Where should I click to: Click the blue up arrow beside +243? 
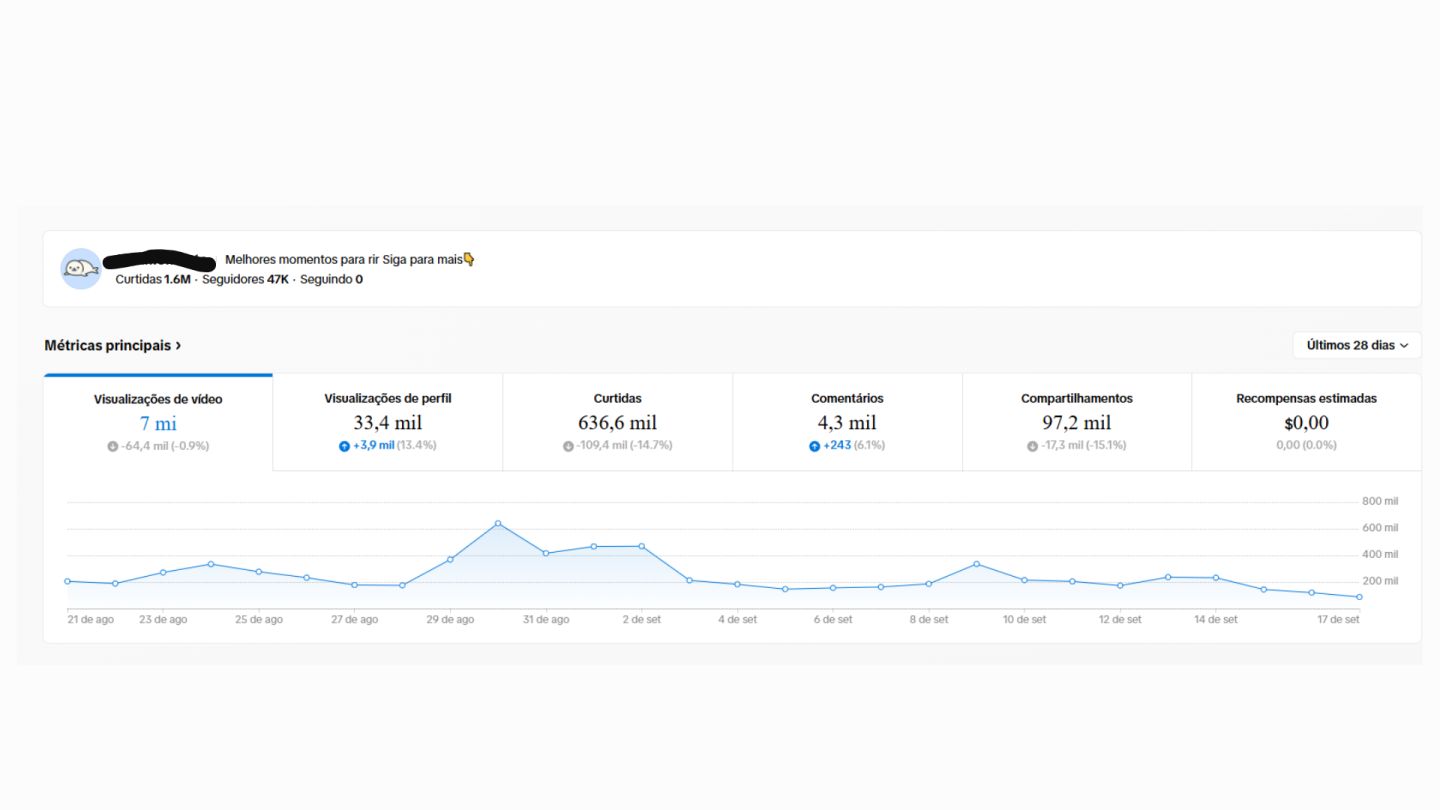pos(814,446)
